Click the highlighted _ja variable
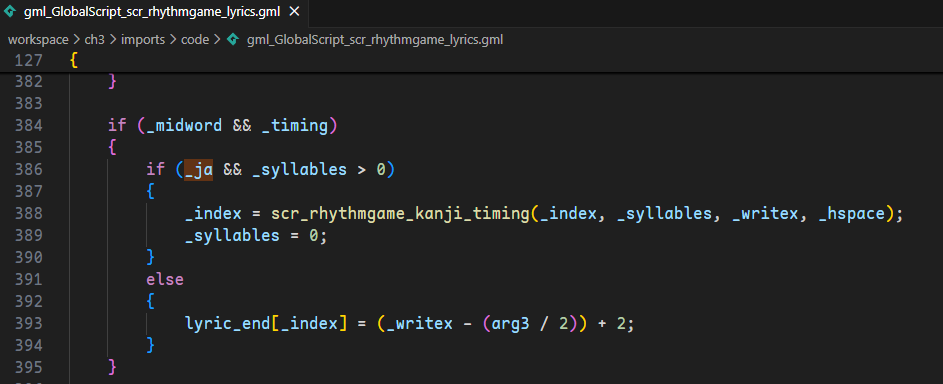943x384 pixels. (198, 169)
